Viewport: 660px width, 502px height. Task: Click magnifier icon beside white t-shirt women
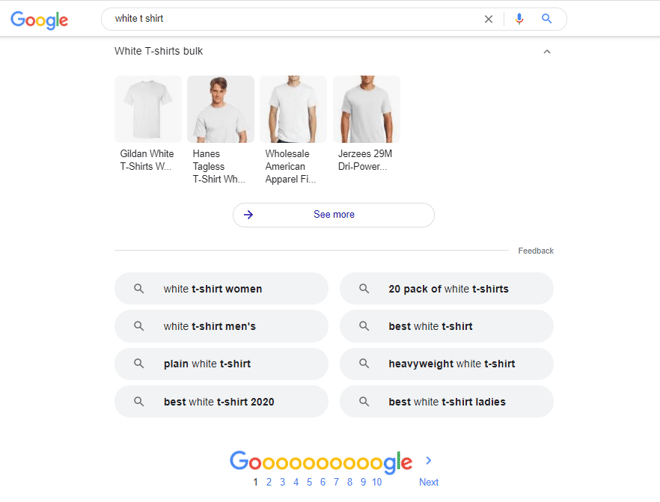point(139,289)
